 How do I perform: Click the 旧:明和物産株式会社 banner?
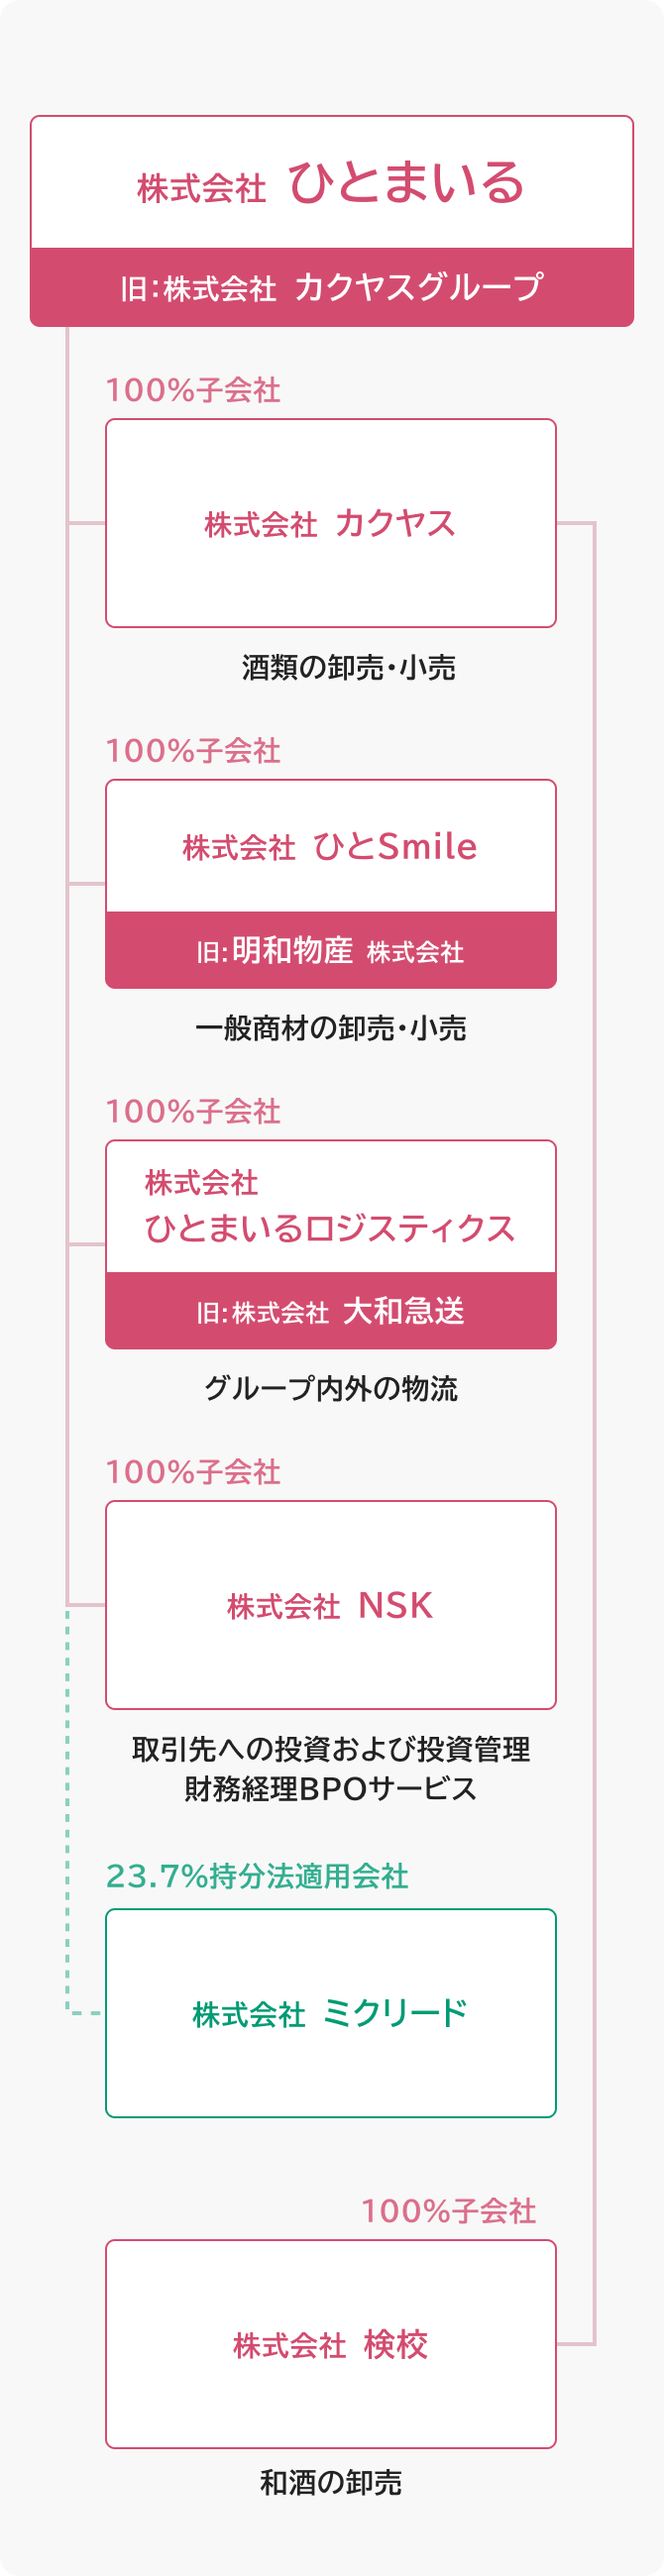coord(331,950)
